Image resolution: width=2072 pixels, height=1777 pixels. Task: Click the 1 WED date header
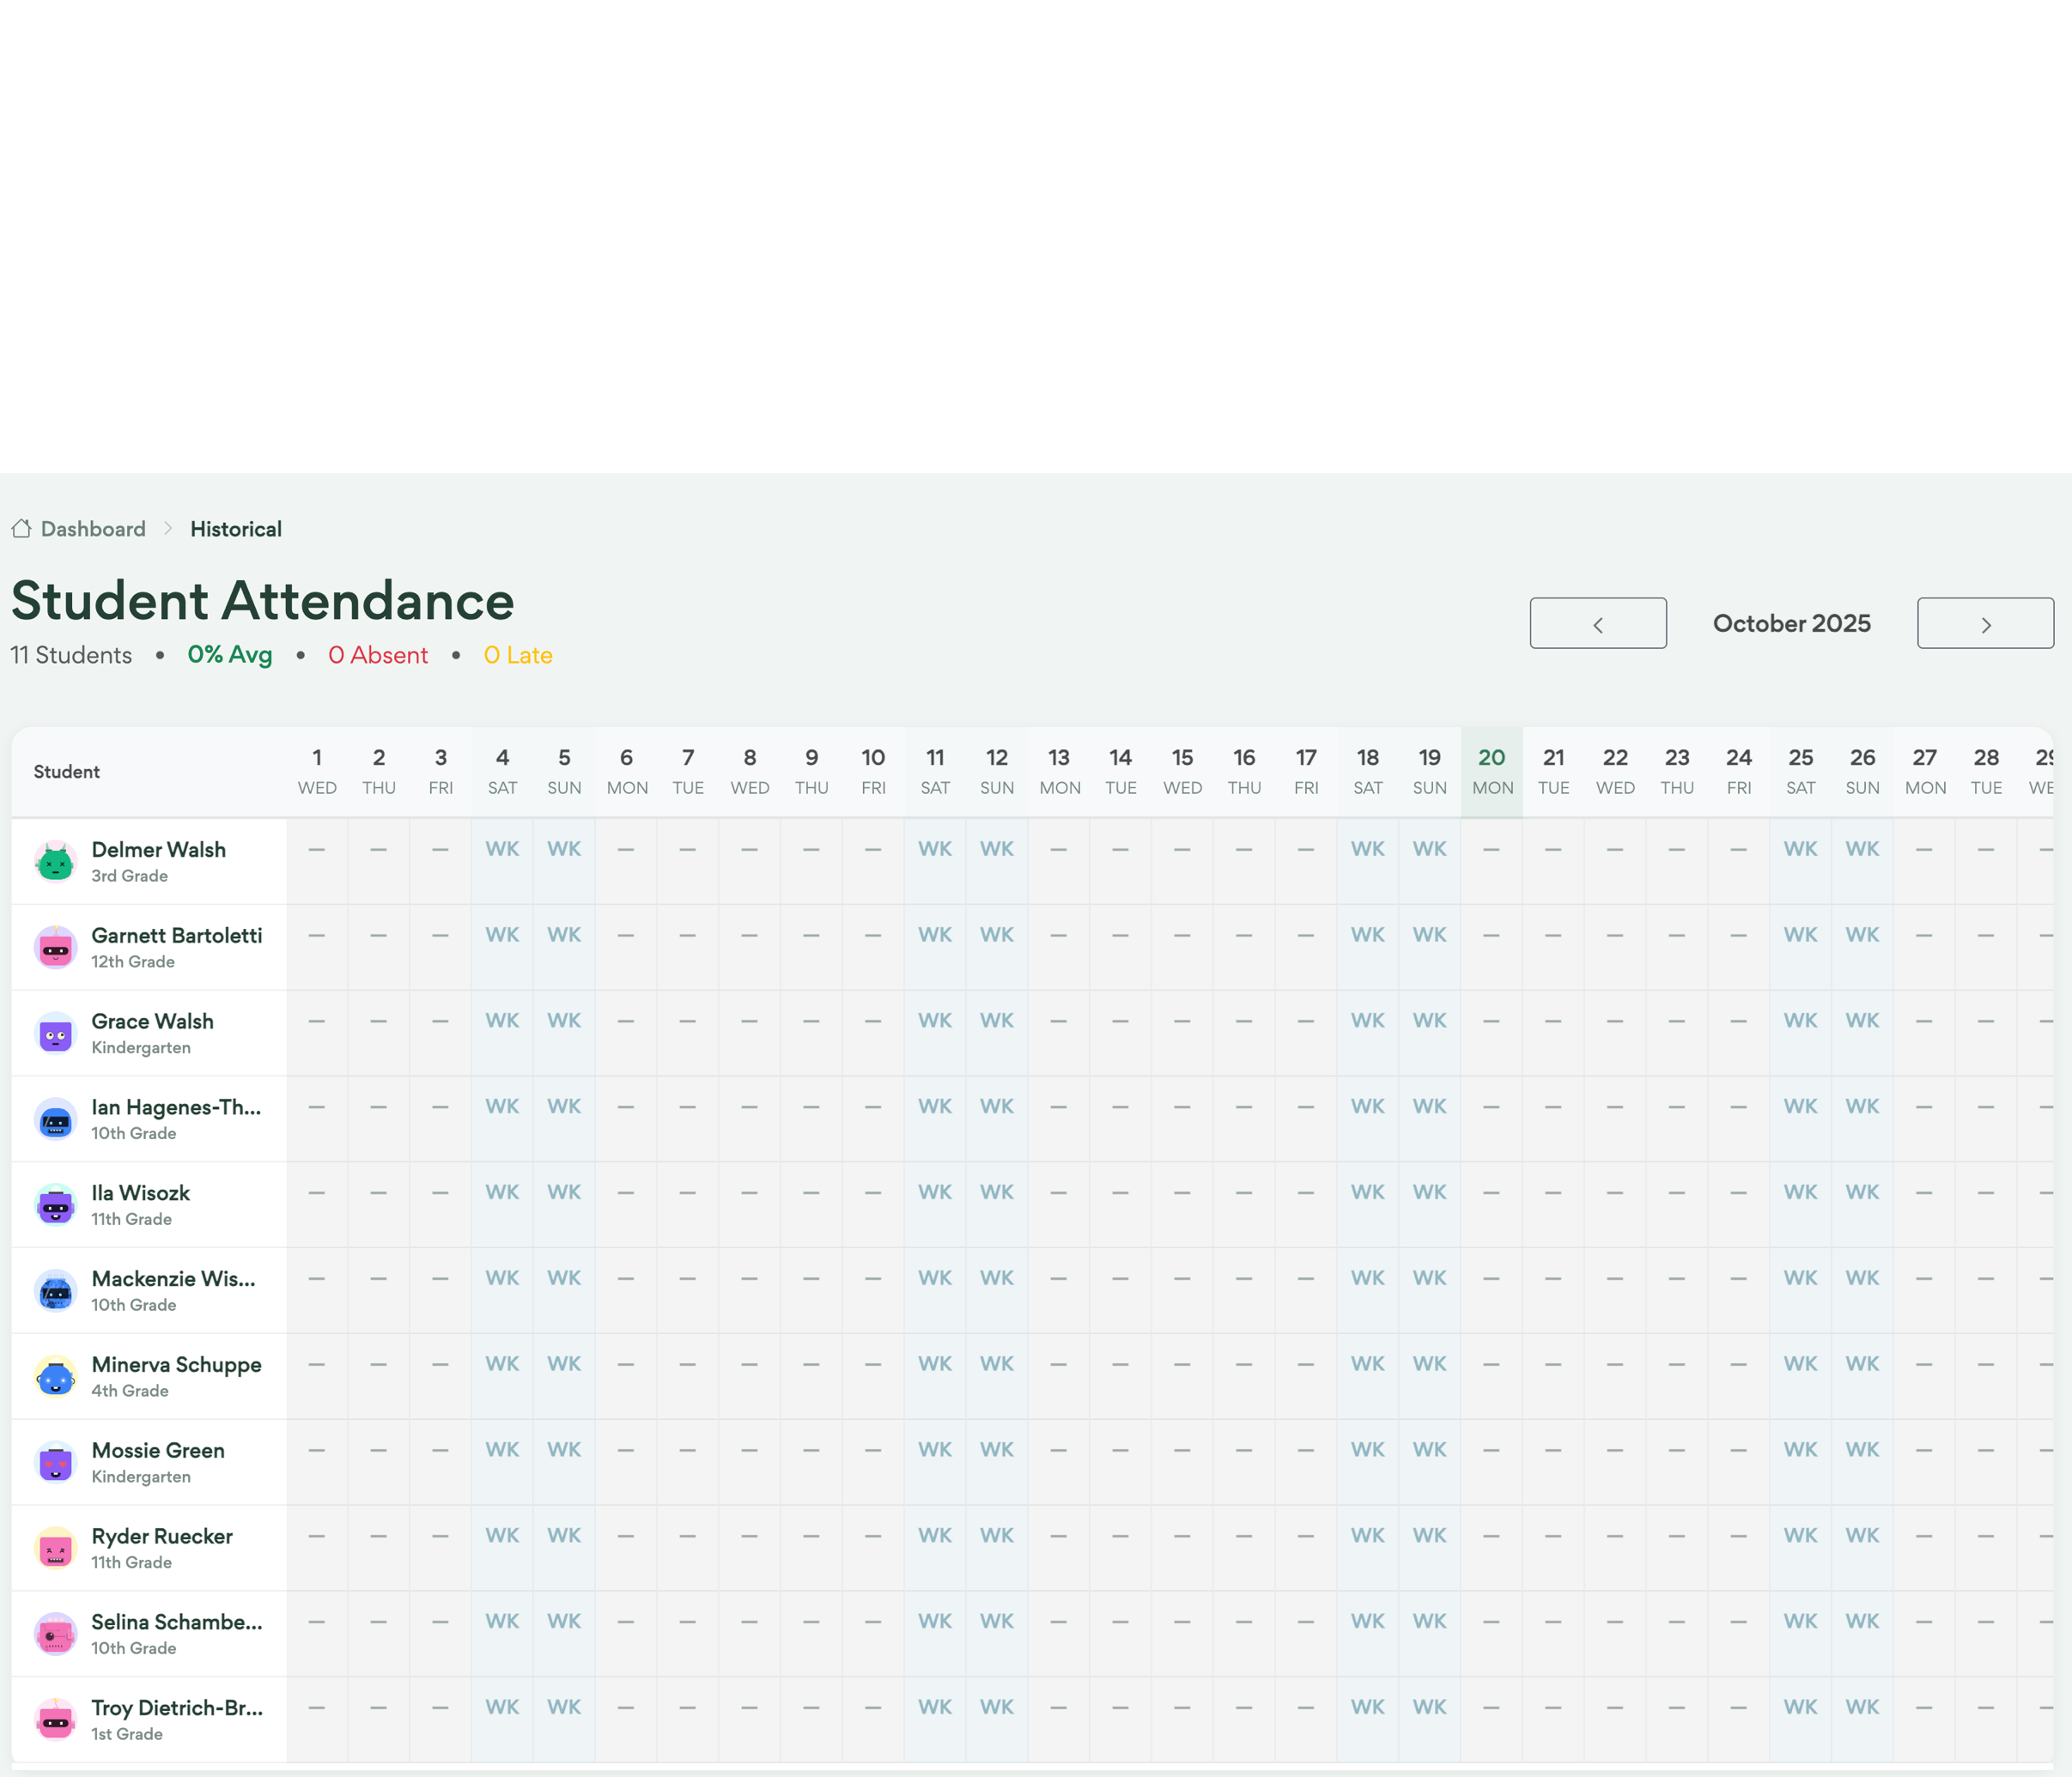coord(317,771)
